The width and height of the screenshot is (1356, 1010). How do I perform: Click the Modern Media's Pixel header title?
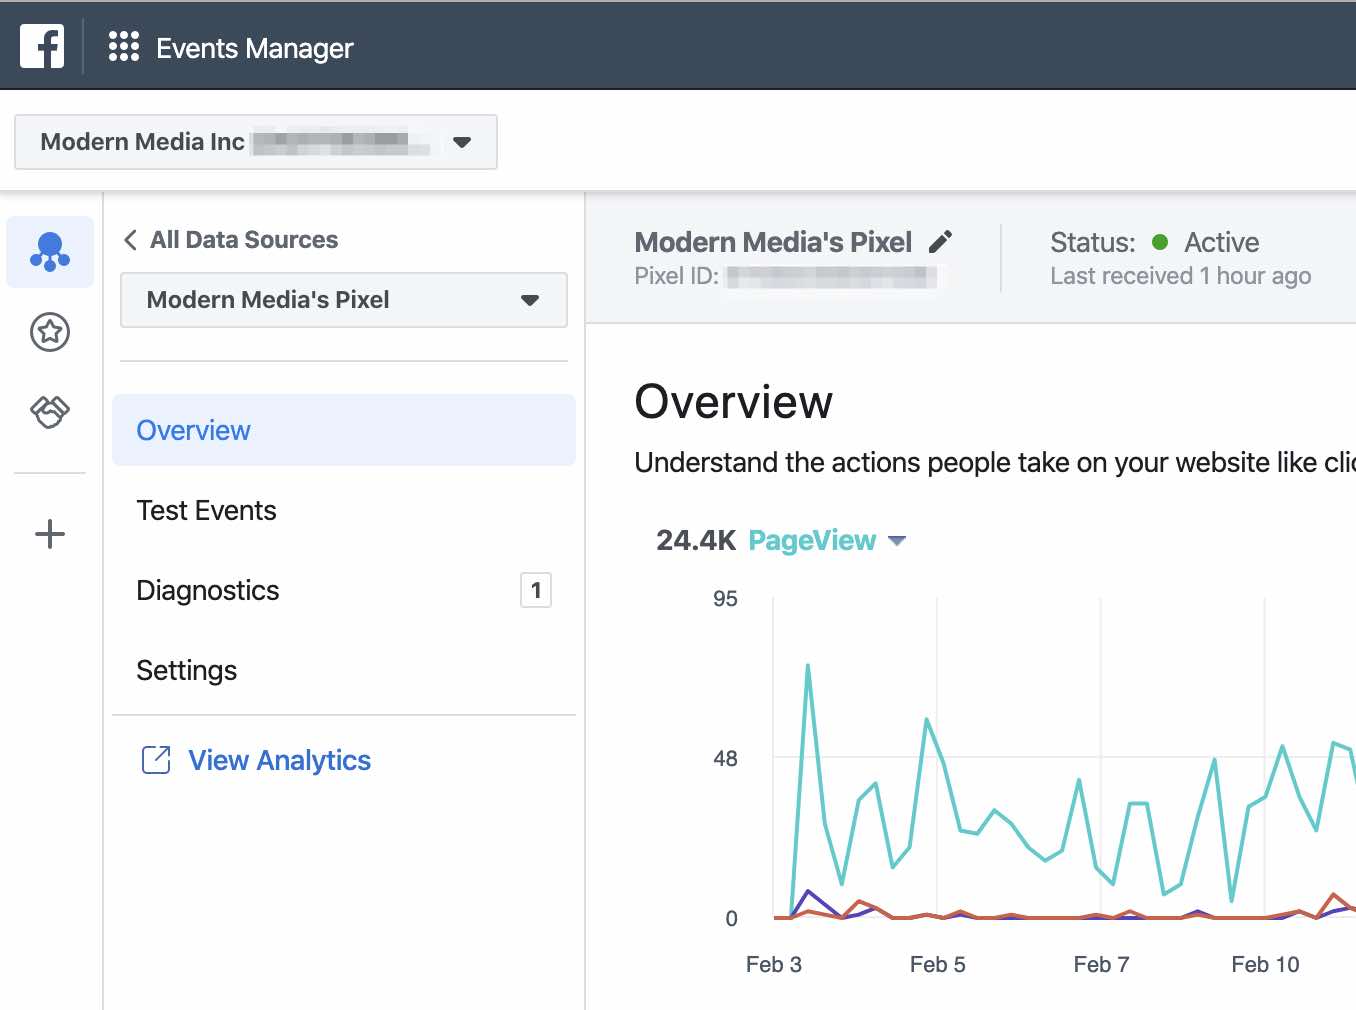773,242
